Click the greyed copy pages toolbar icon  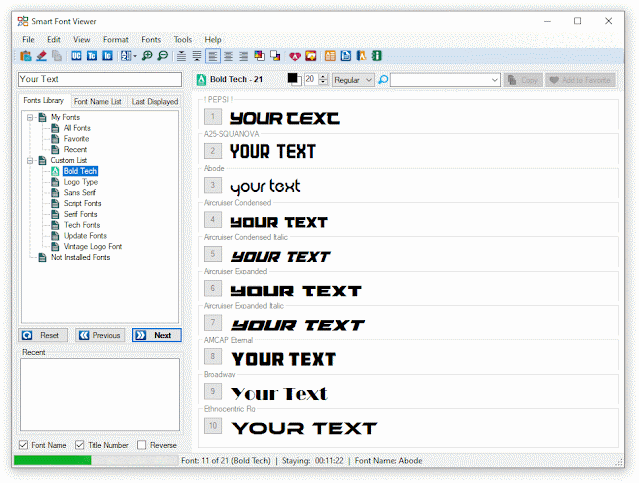[57, 56]
